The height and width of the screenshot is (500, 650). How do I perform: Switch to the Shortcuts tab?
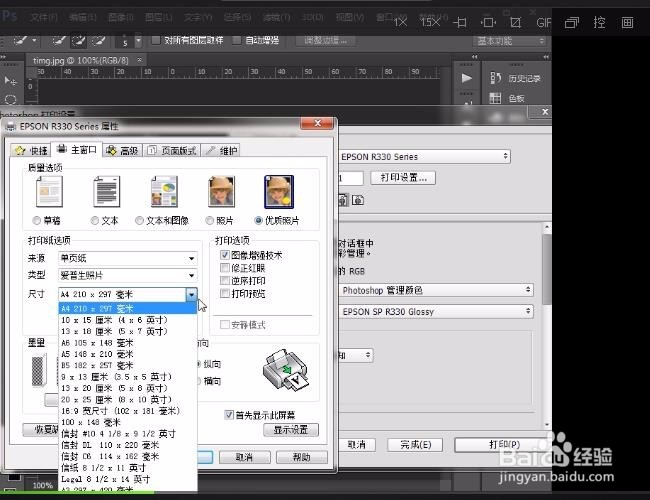click(x=31, y=150)
